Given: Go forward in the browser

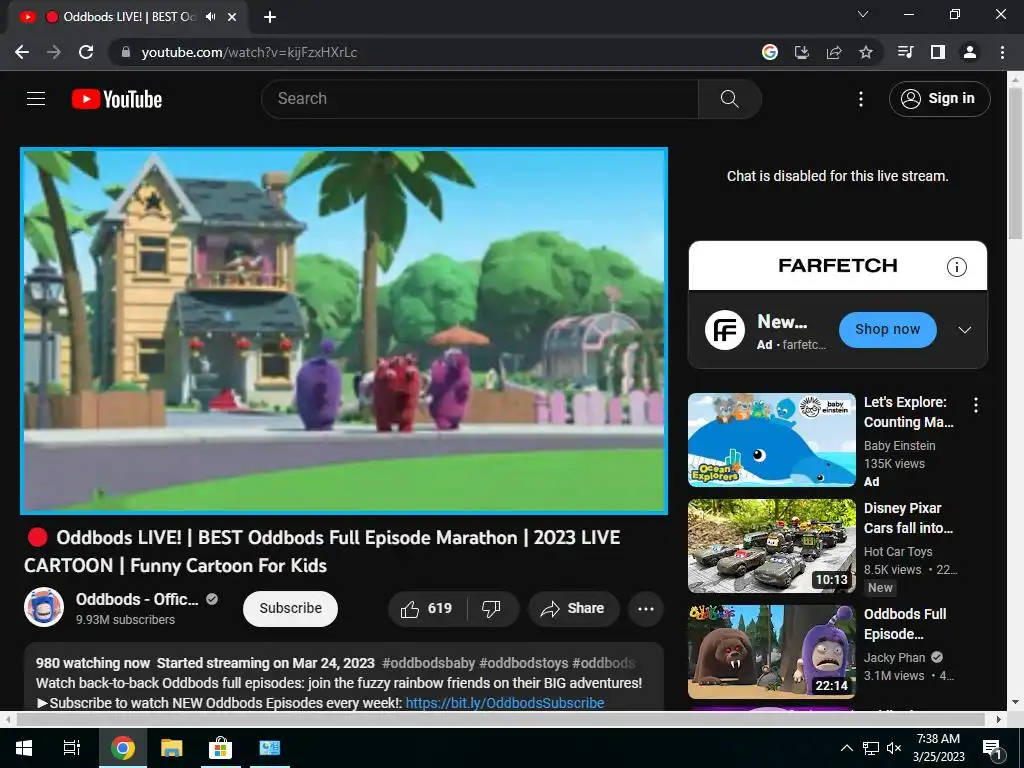Looking at the screenshot, I should click(x=54, y=52).
